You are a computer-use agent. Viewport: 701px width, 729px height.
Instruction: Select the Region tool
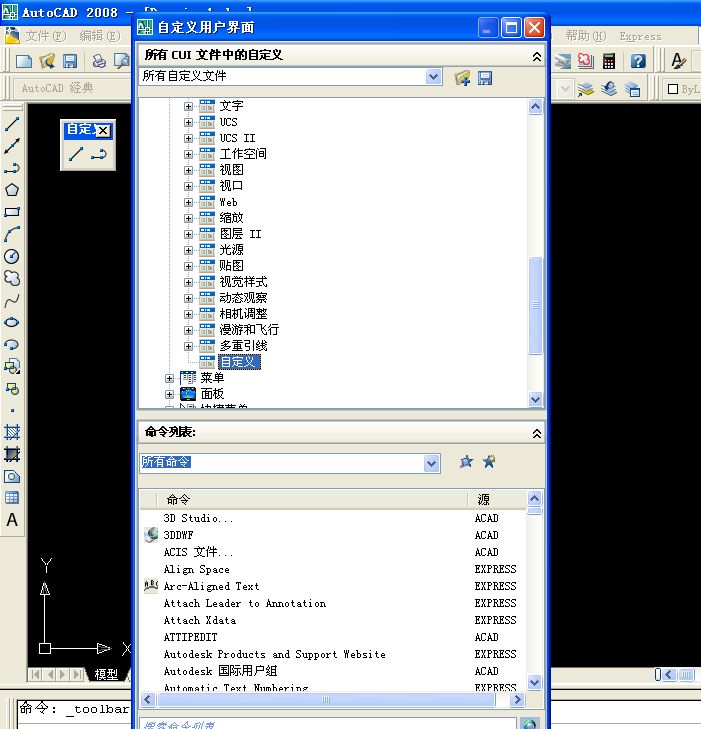(12, 476)
